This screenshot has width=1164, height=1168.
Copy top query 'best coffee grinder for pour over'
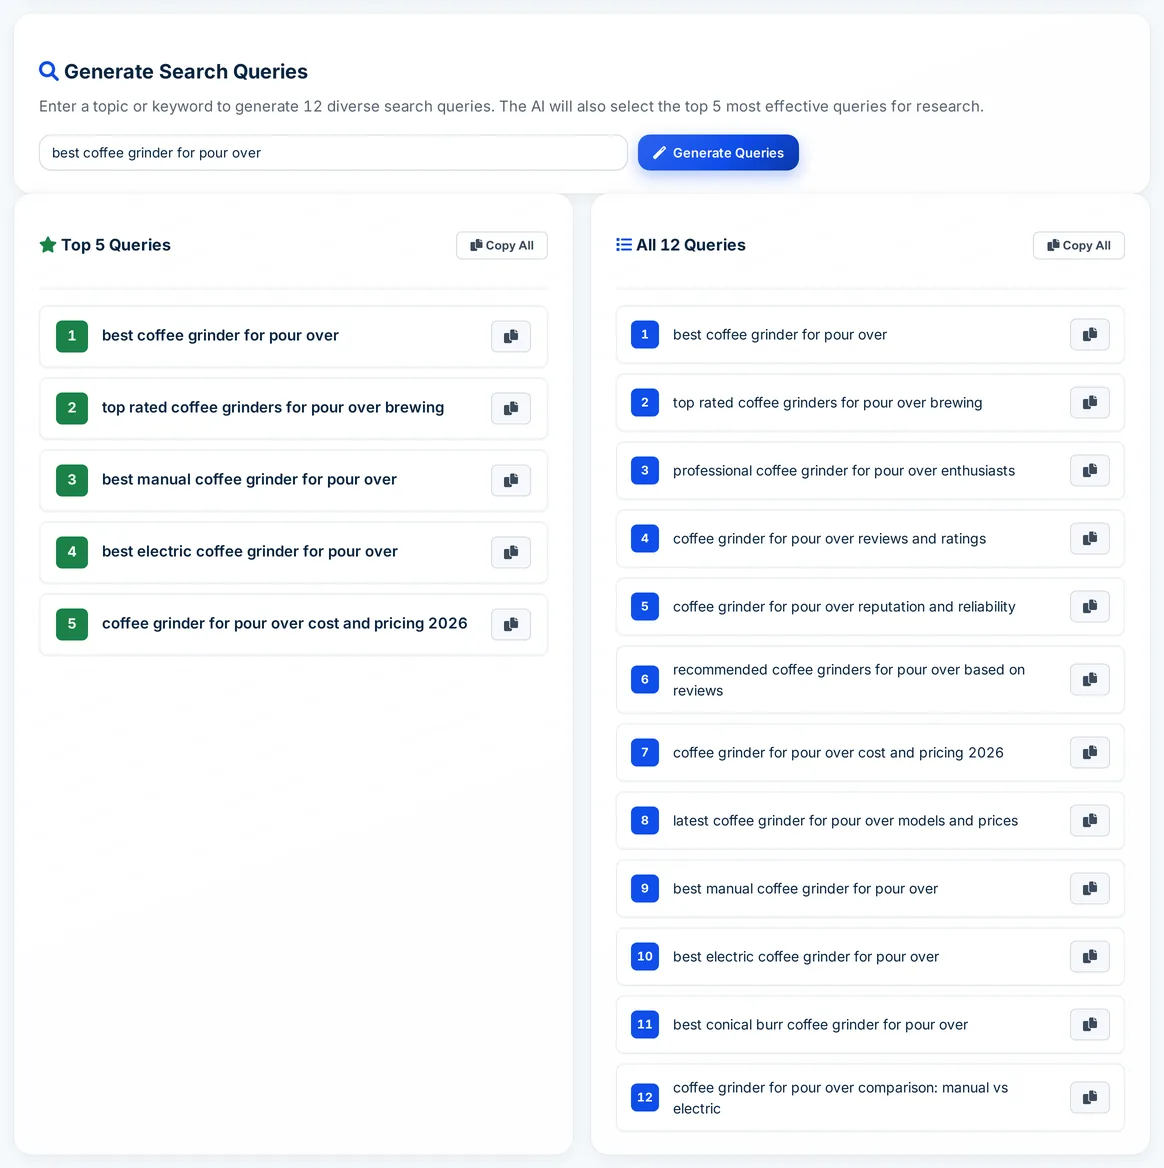click(511, 336)
